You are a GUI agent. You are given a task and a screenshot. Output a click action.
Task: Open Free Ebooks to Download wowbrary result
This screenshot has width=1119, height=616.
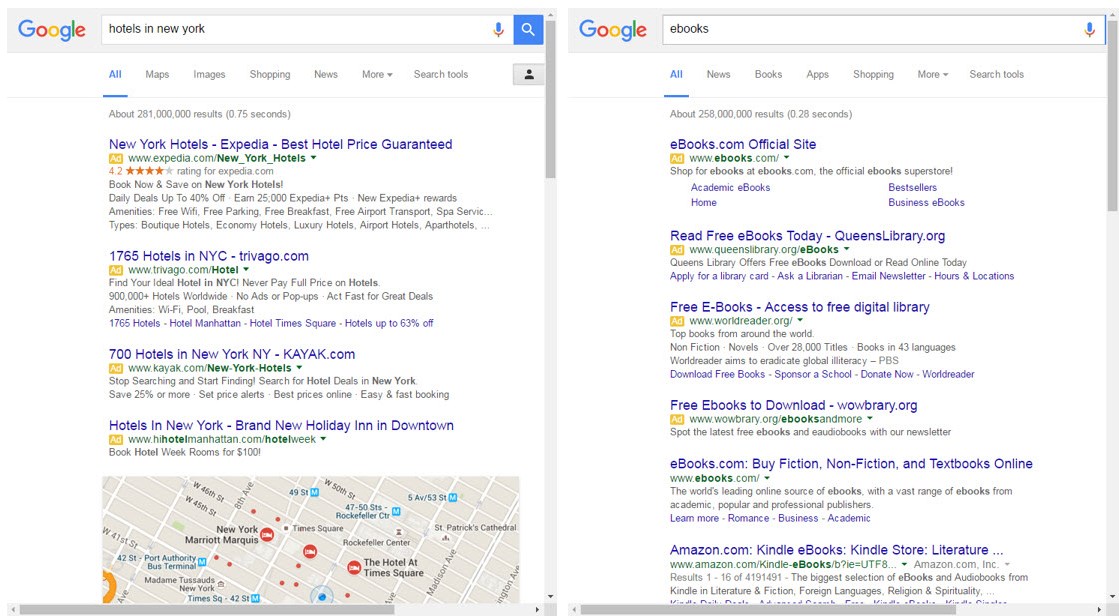pos(794,405)
